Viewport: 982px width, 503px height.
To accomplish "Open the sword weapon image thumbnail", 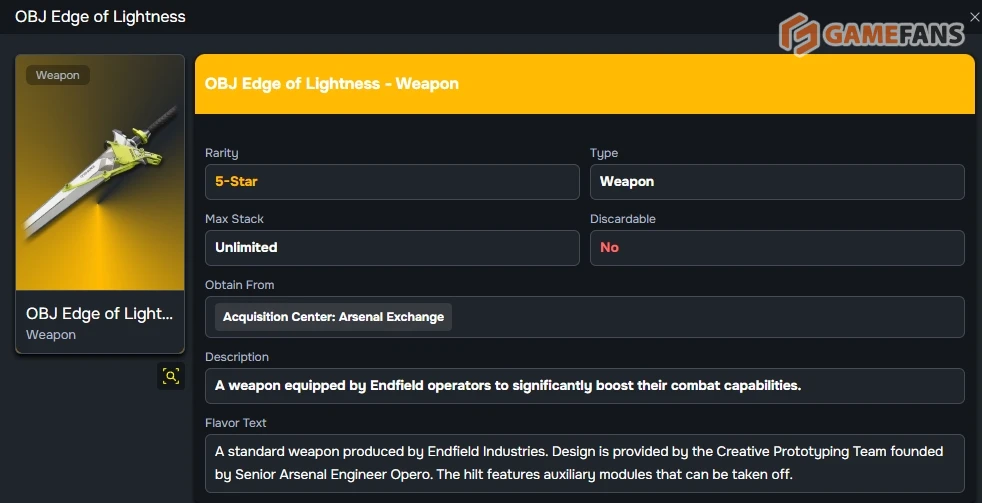I will (100, 172).
